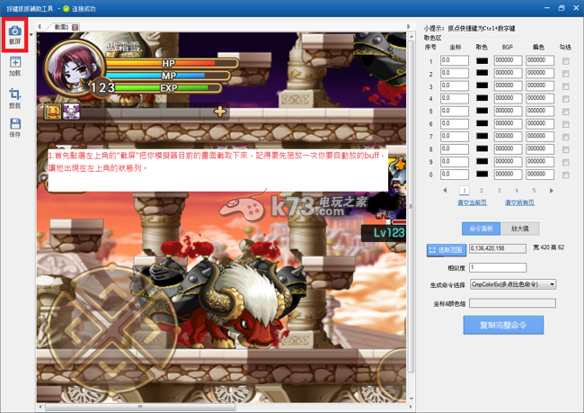Click the 坐标&颜色组 coordinate color group field

(512, 304)
